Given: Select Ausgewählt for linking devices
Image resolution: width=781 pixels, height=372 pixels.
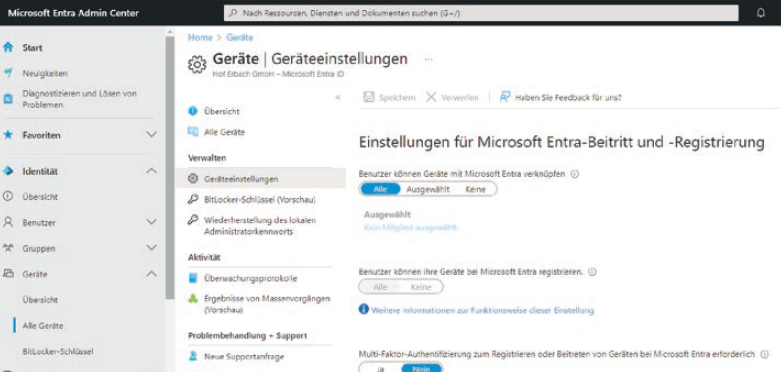Looking at the screenshot, I should (428, 189).
